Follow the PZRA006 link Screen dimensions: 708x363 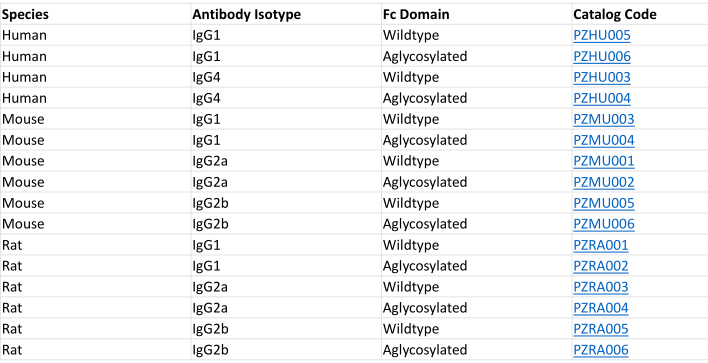pos(601,350)
